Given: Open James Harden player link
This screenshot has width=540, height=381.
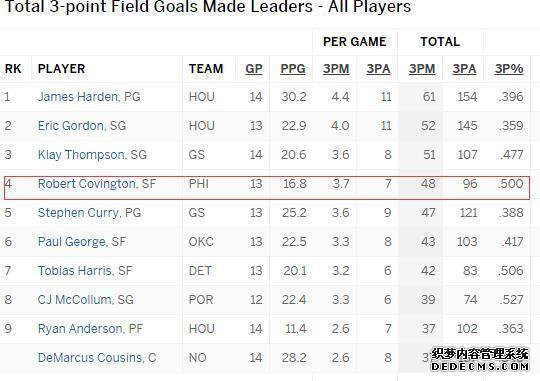Looking at the screenshot, I should pos(78,96).
